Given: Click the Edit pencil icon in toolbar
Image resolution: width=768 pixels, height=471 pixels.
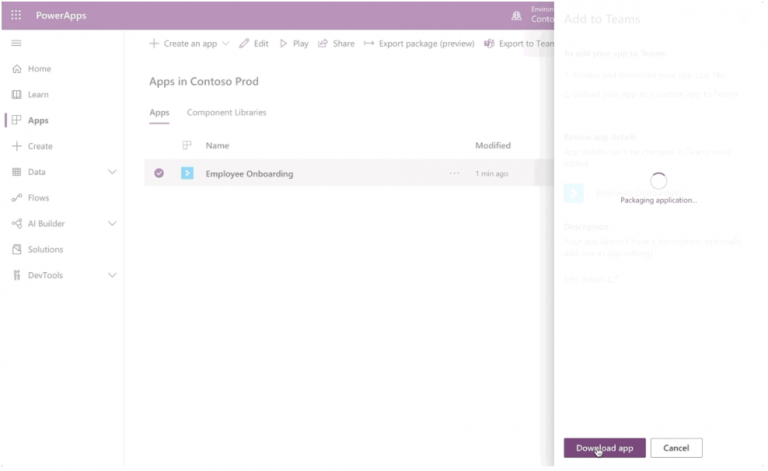Looking at the screenshot, I should point(244,44).
